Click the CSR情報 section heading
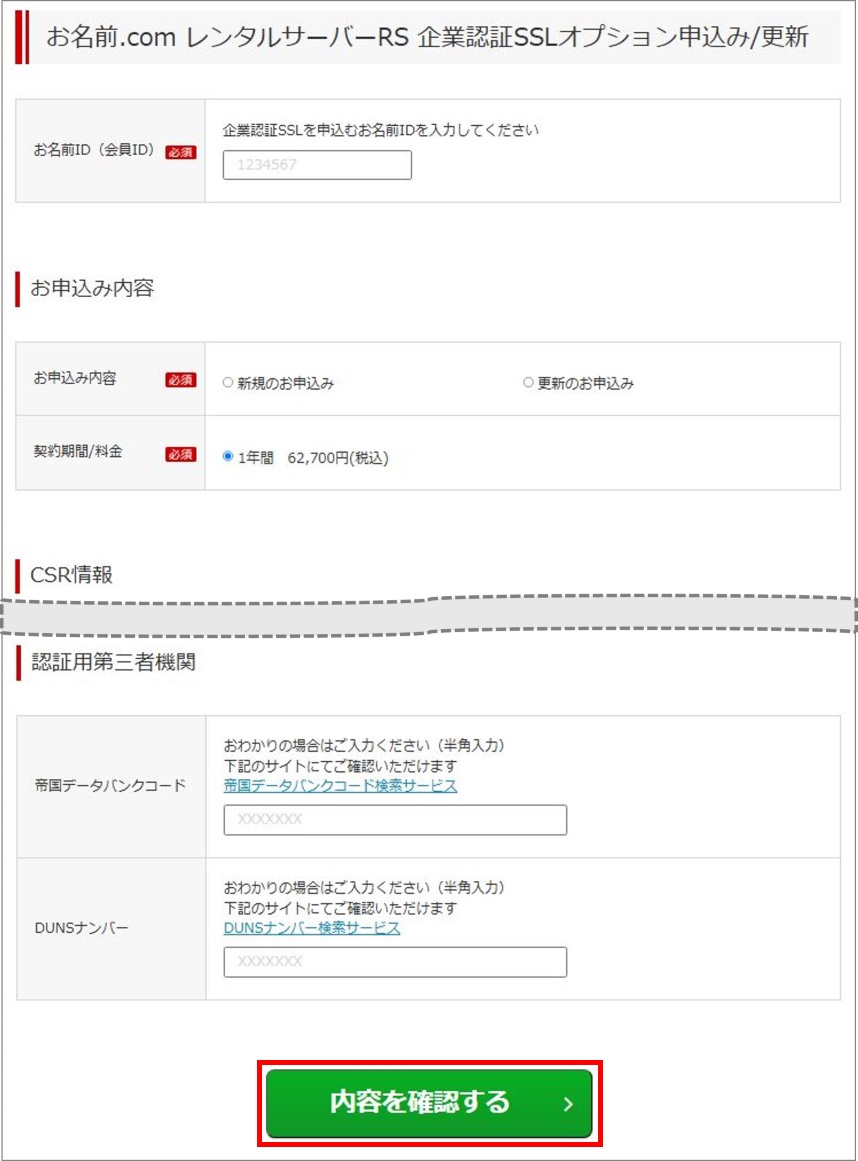 point(71,575)
